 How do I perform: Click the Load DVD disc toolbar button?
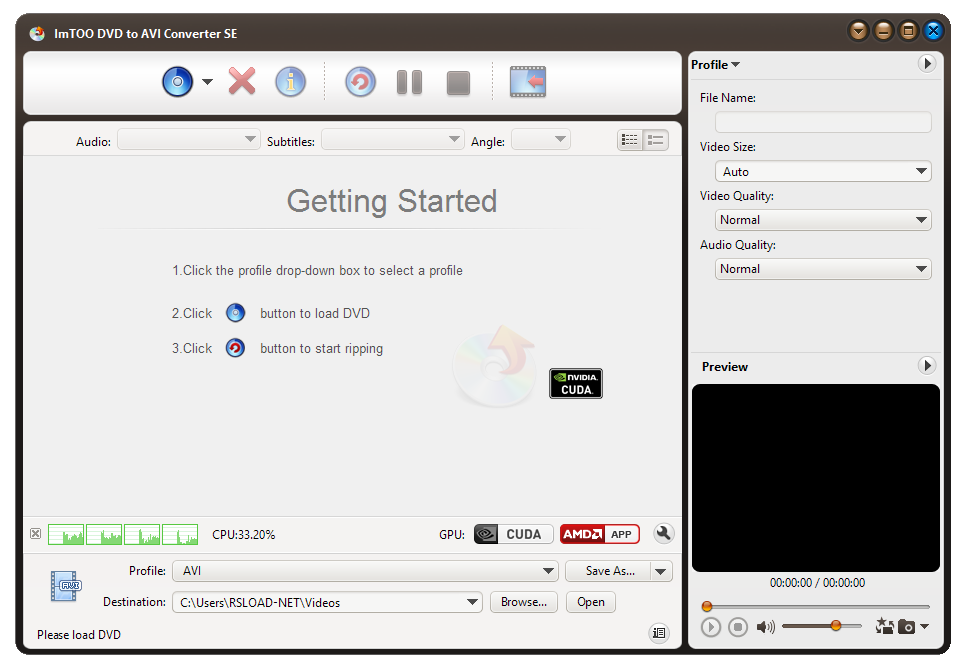tap(177, 81)
